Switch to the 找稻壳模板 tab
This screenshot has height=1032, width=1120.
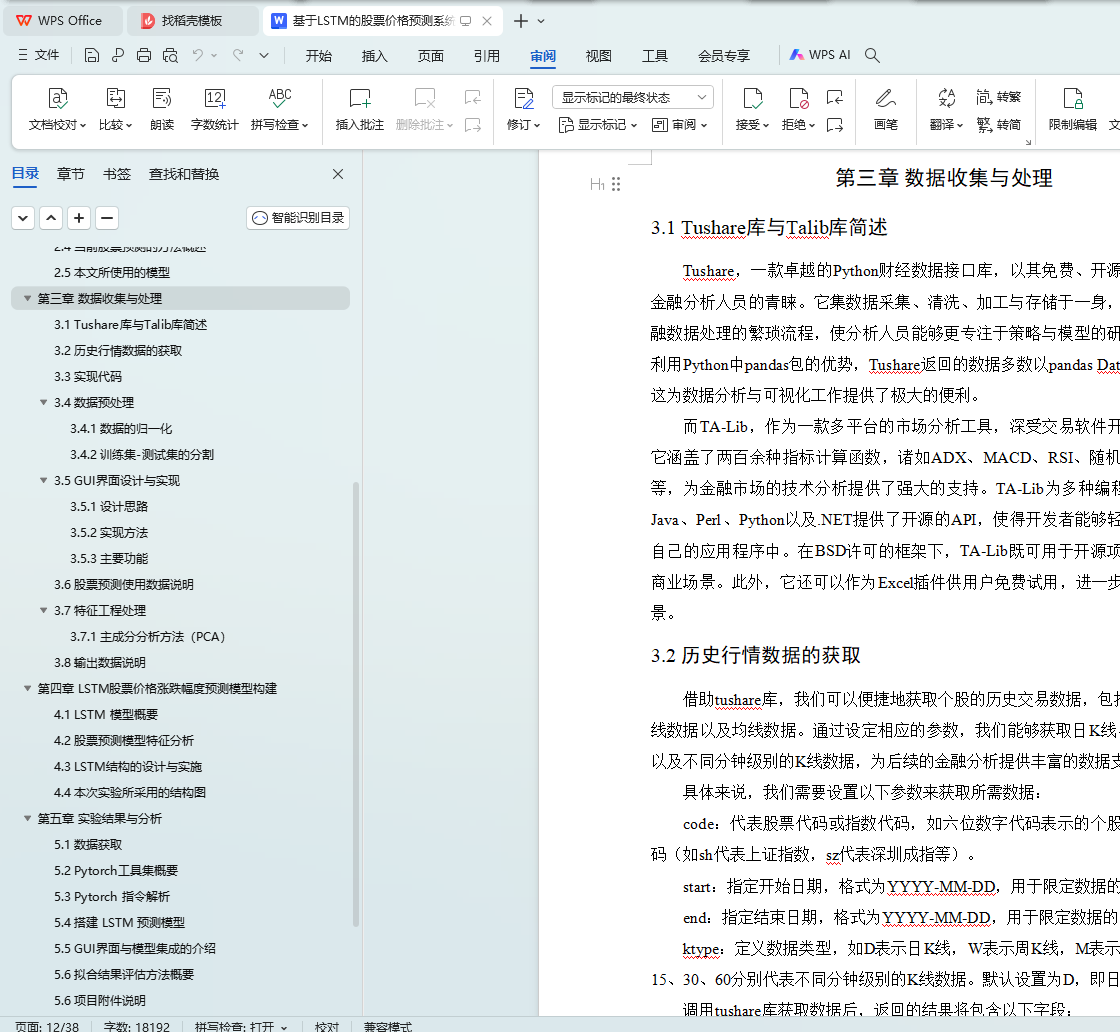click(x=193, y=21)
